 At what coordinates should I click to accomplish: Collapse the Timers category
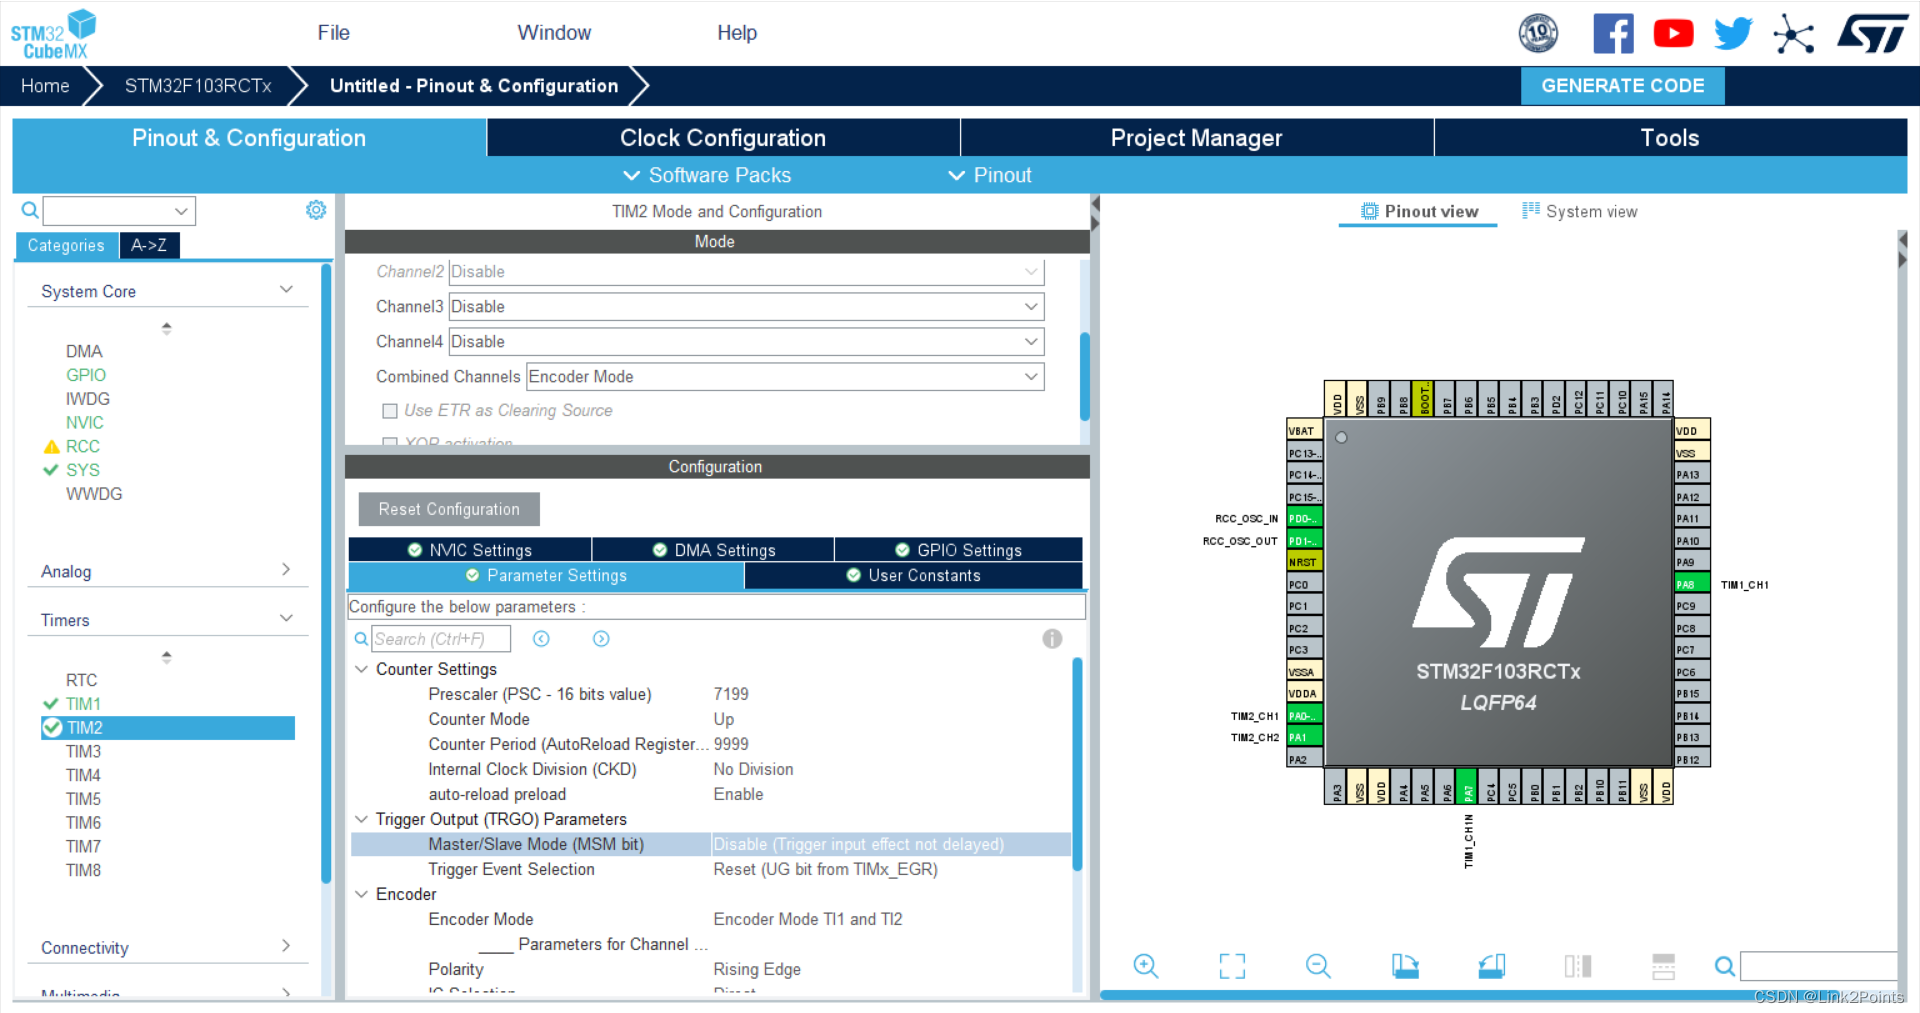coord(286,619)
